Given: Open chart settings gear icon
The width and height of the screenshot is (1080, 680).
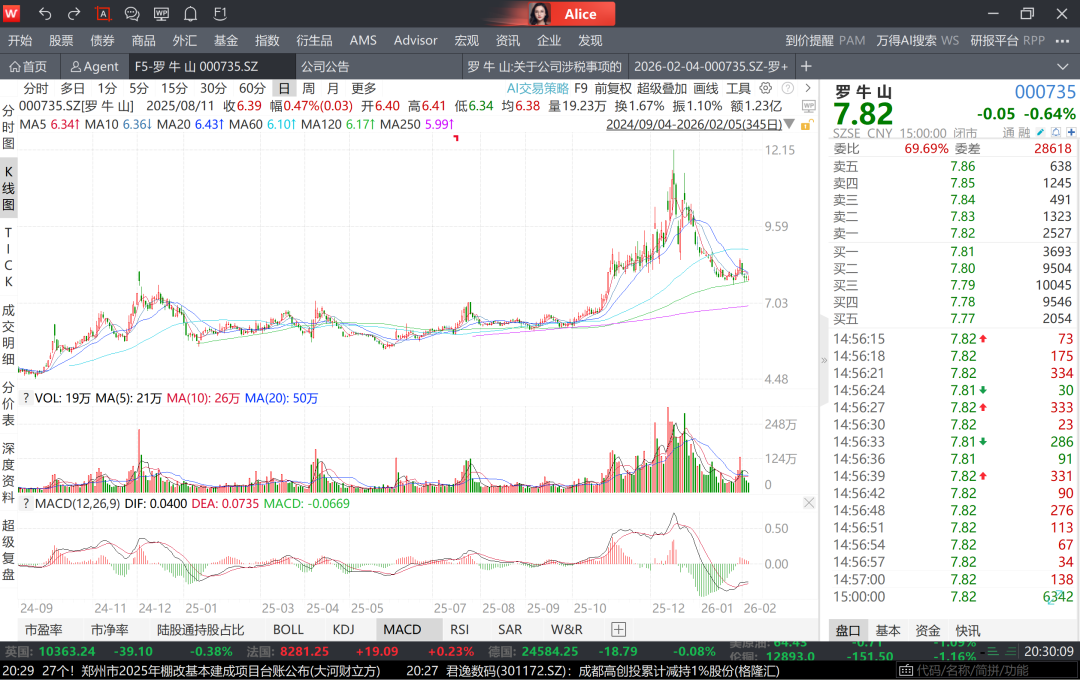Looking at the screenshot, I should point(766,88).
